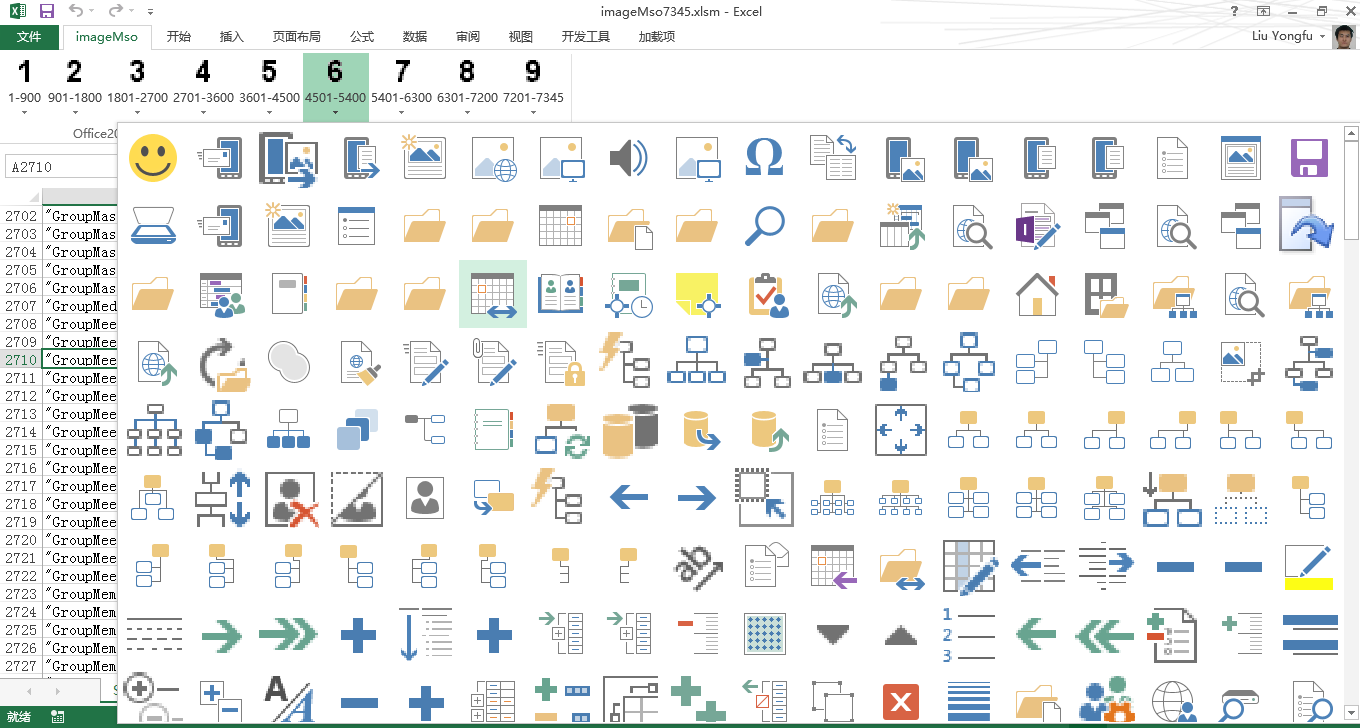The image size is (1360, 728).
Task: Open gallery 2 for range 901-1800
Action: pos(74,87)
